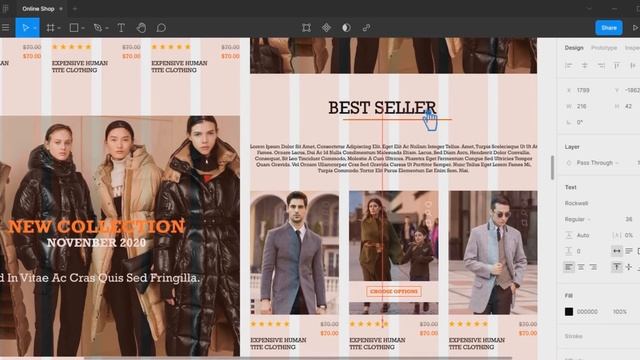Screen dimensions: 640x360
Task: Open the Move tool options arrow
Action: [35, 28]
